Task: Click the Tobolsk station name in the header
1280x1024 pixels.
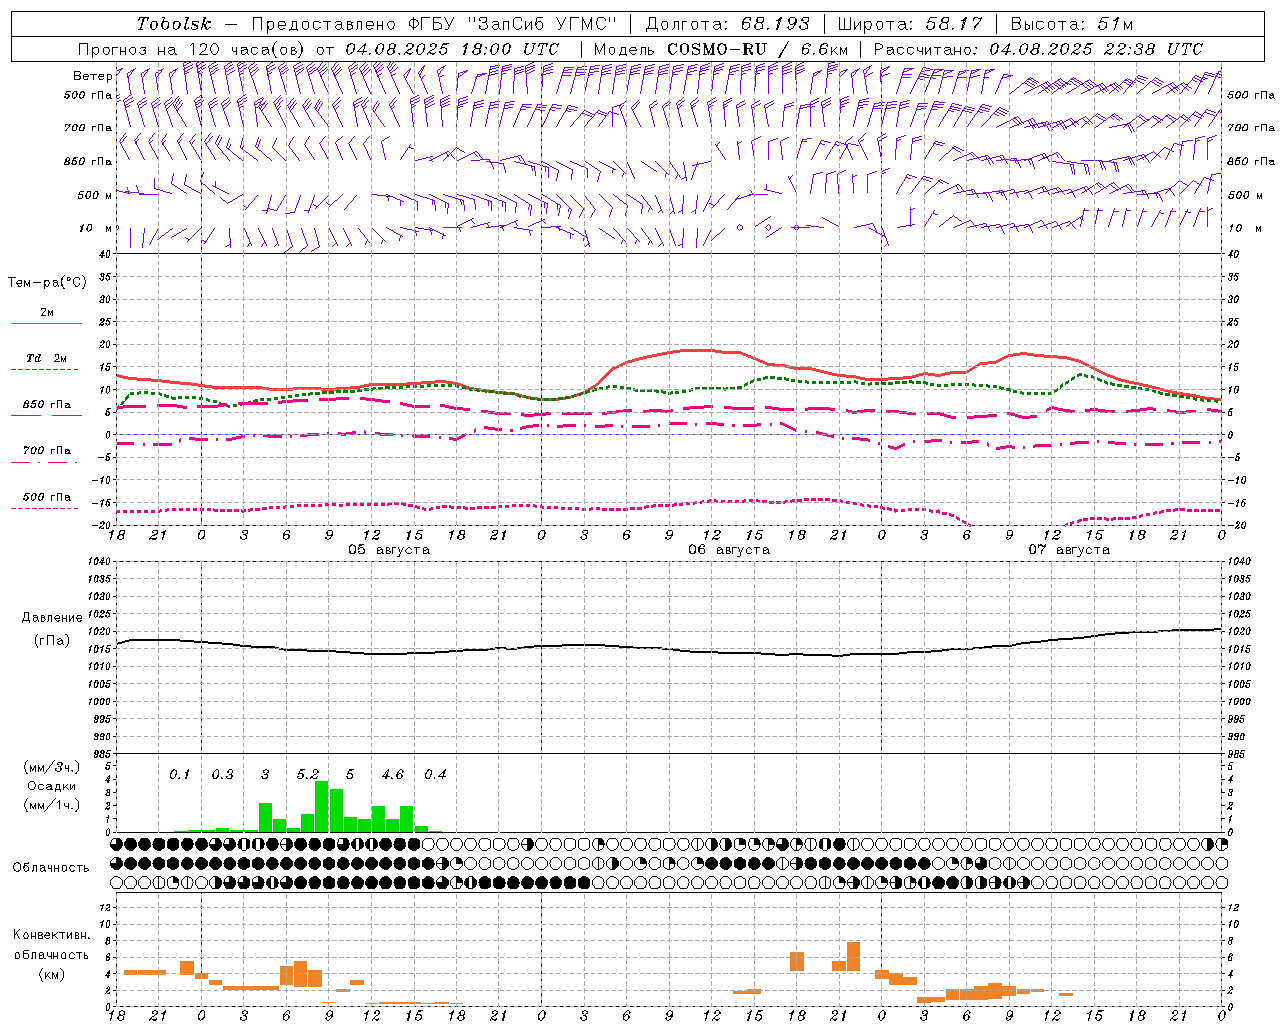Action: [x=174, y=24]
